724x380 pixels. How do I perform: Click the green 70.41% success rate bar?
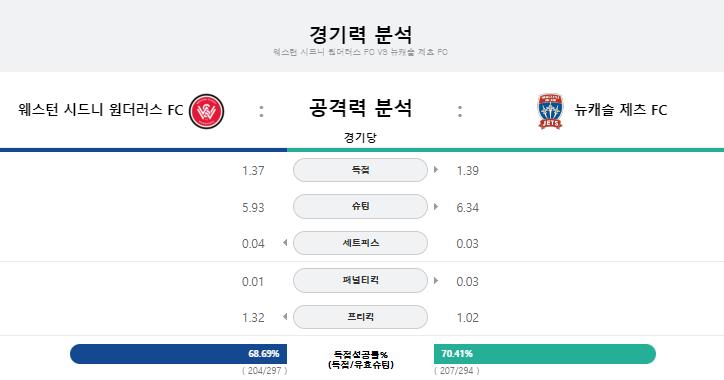(545, 354)
